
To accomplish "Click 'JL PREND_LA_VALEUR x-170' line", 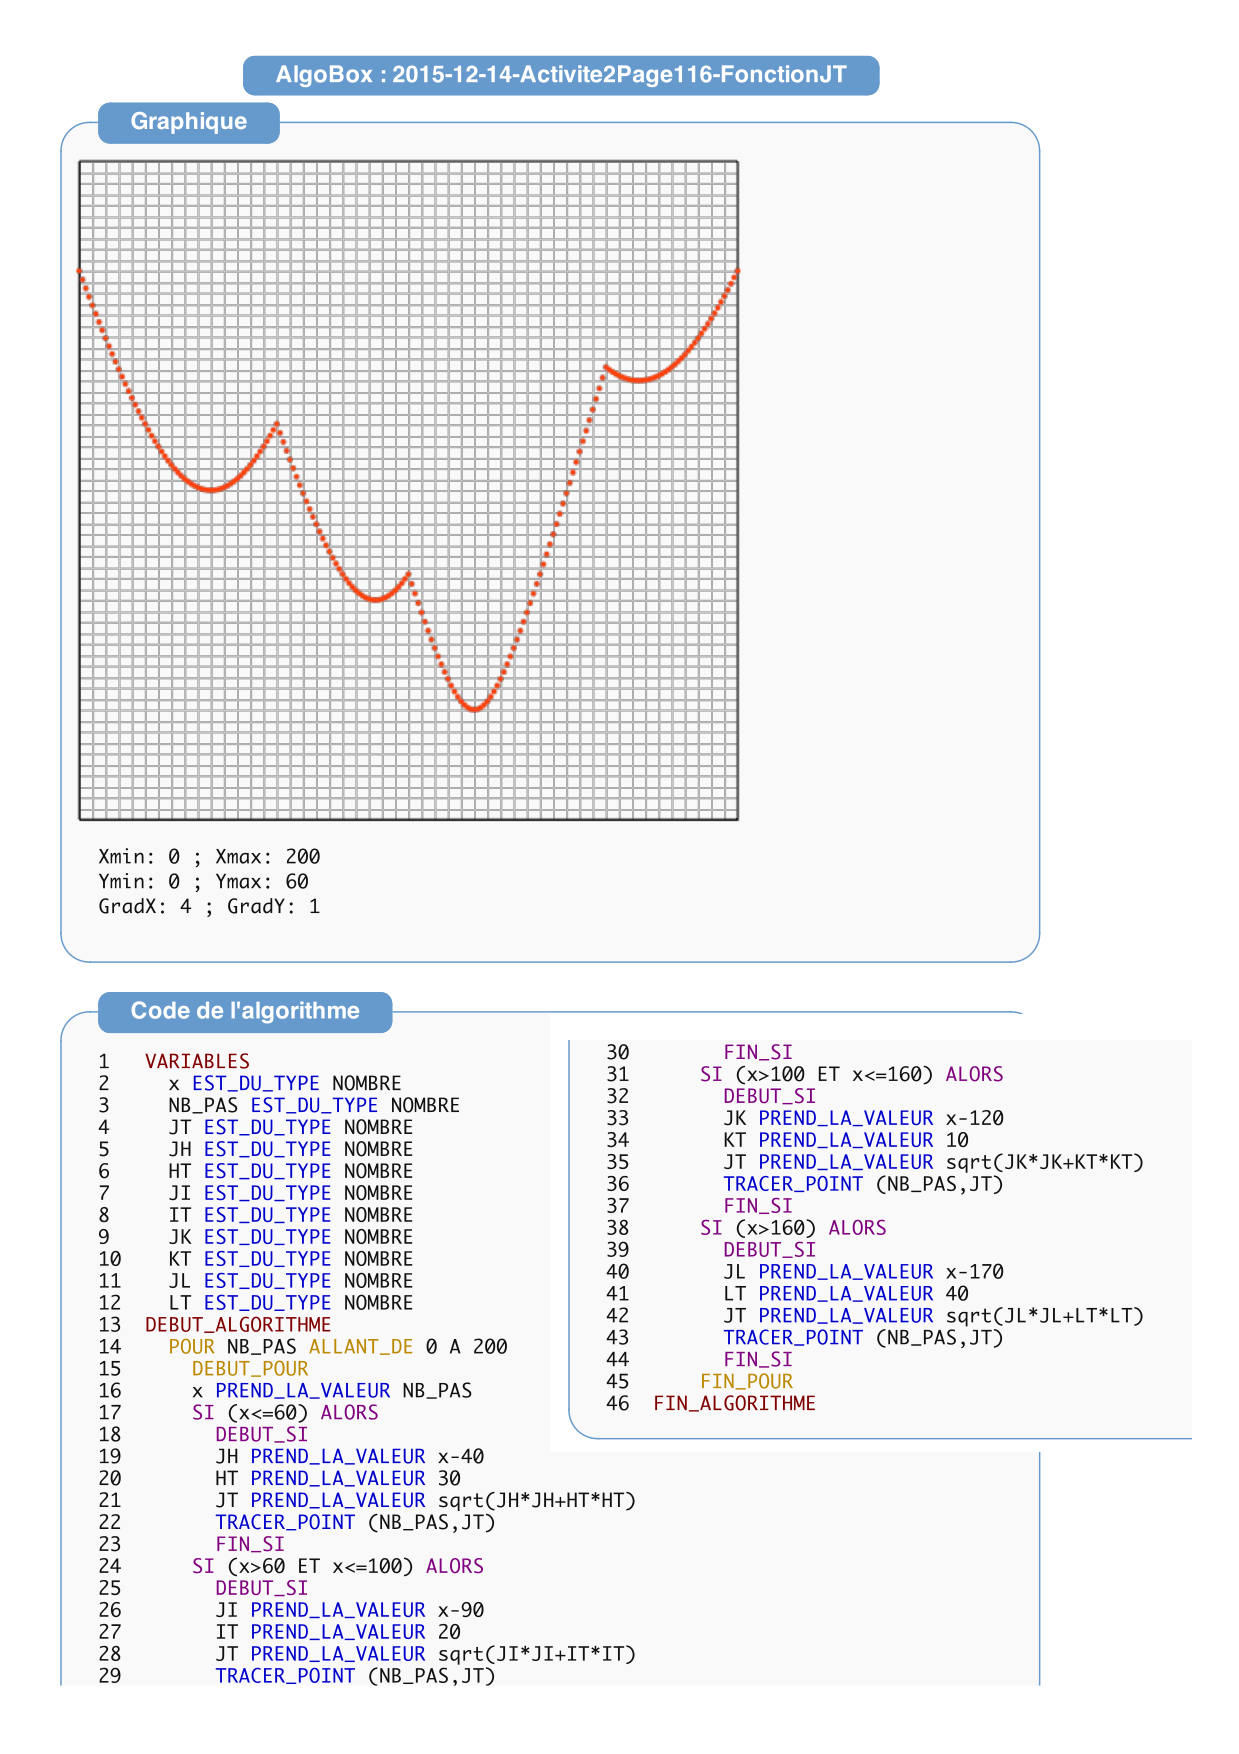I will [864, 1272].
